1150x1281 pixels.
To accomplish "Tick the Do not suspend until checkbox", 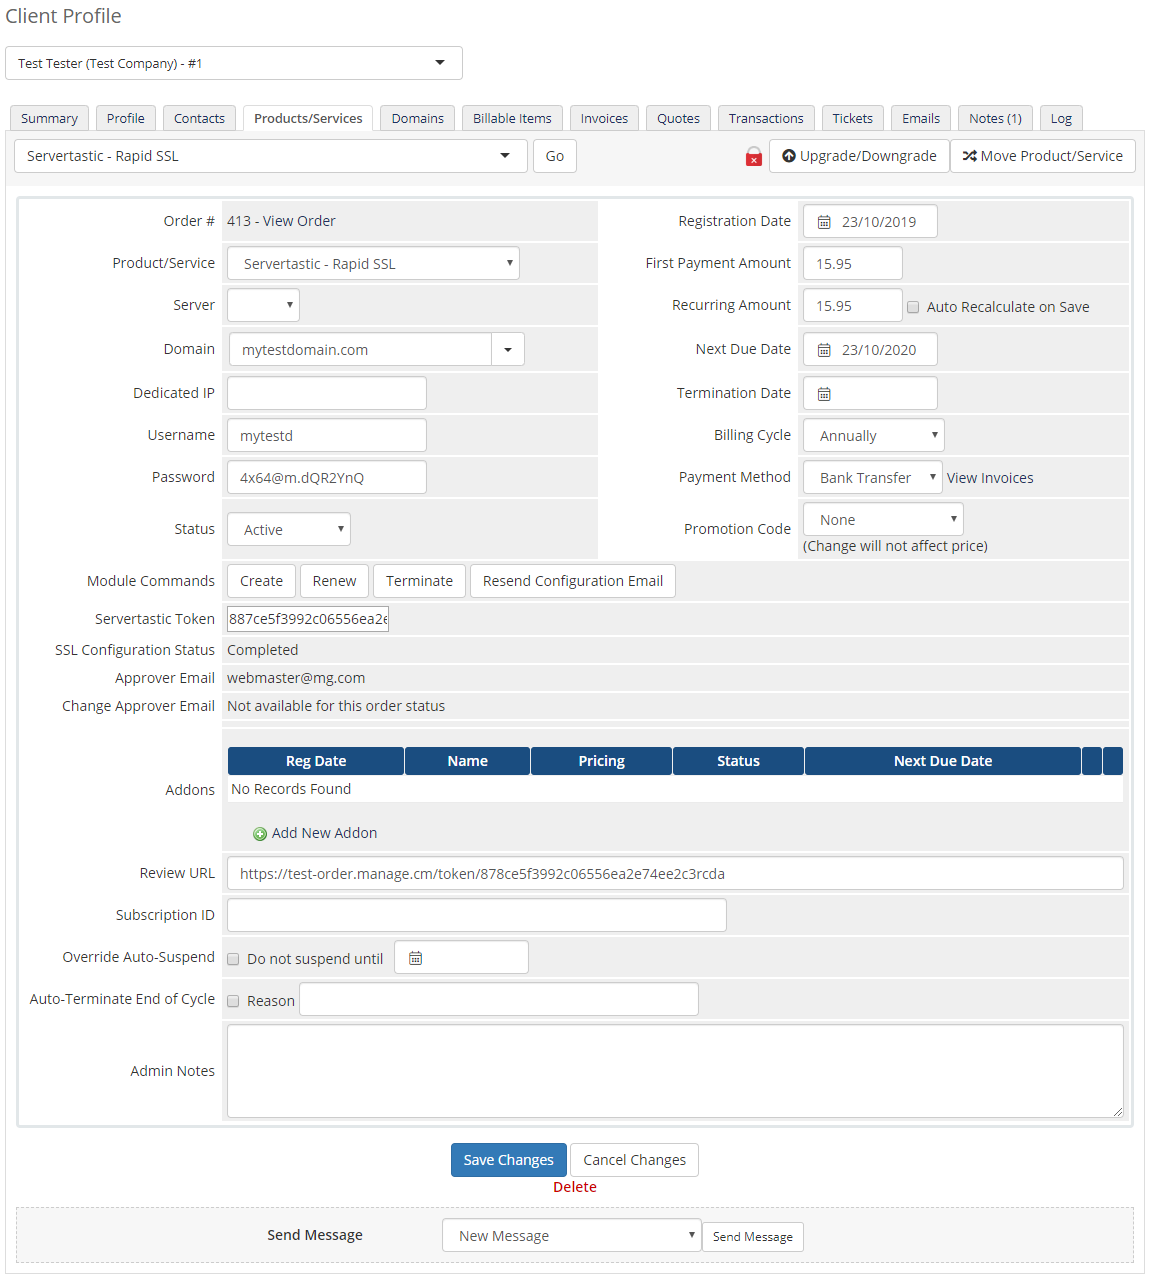I will coord(233,959).
